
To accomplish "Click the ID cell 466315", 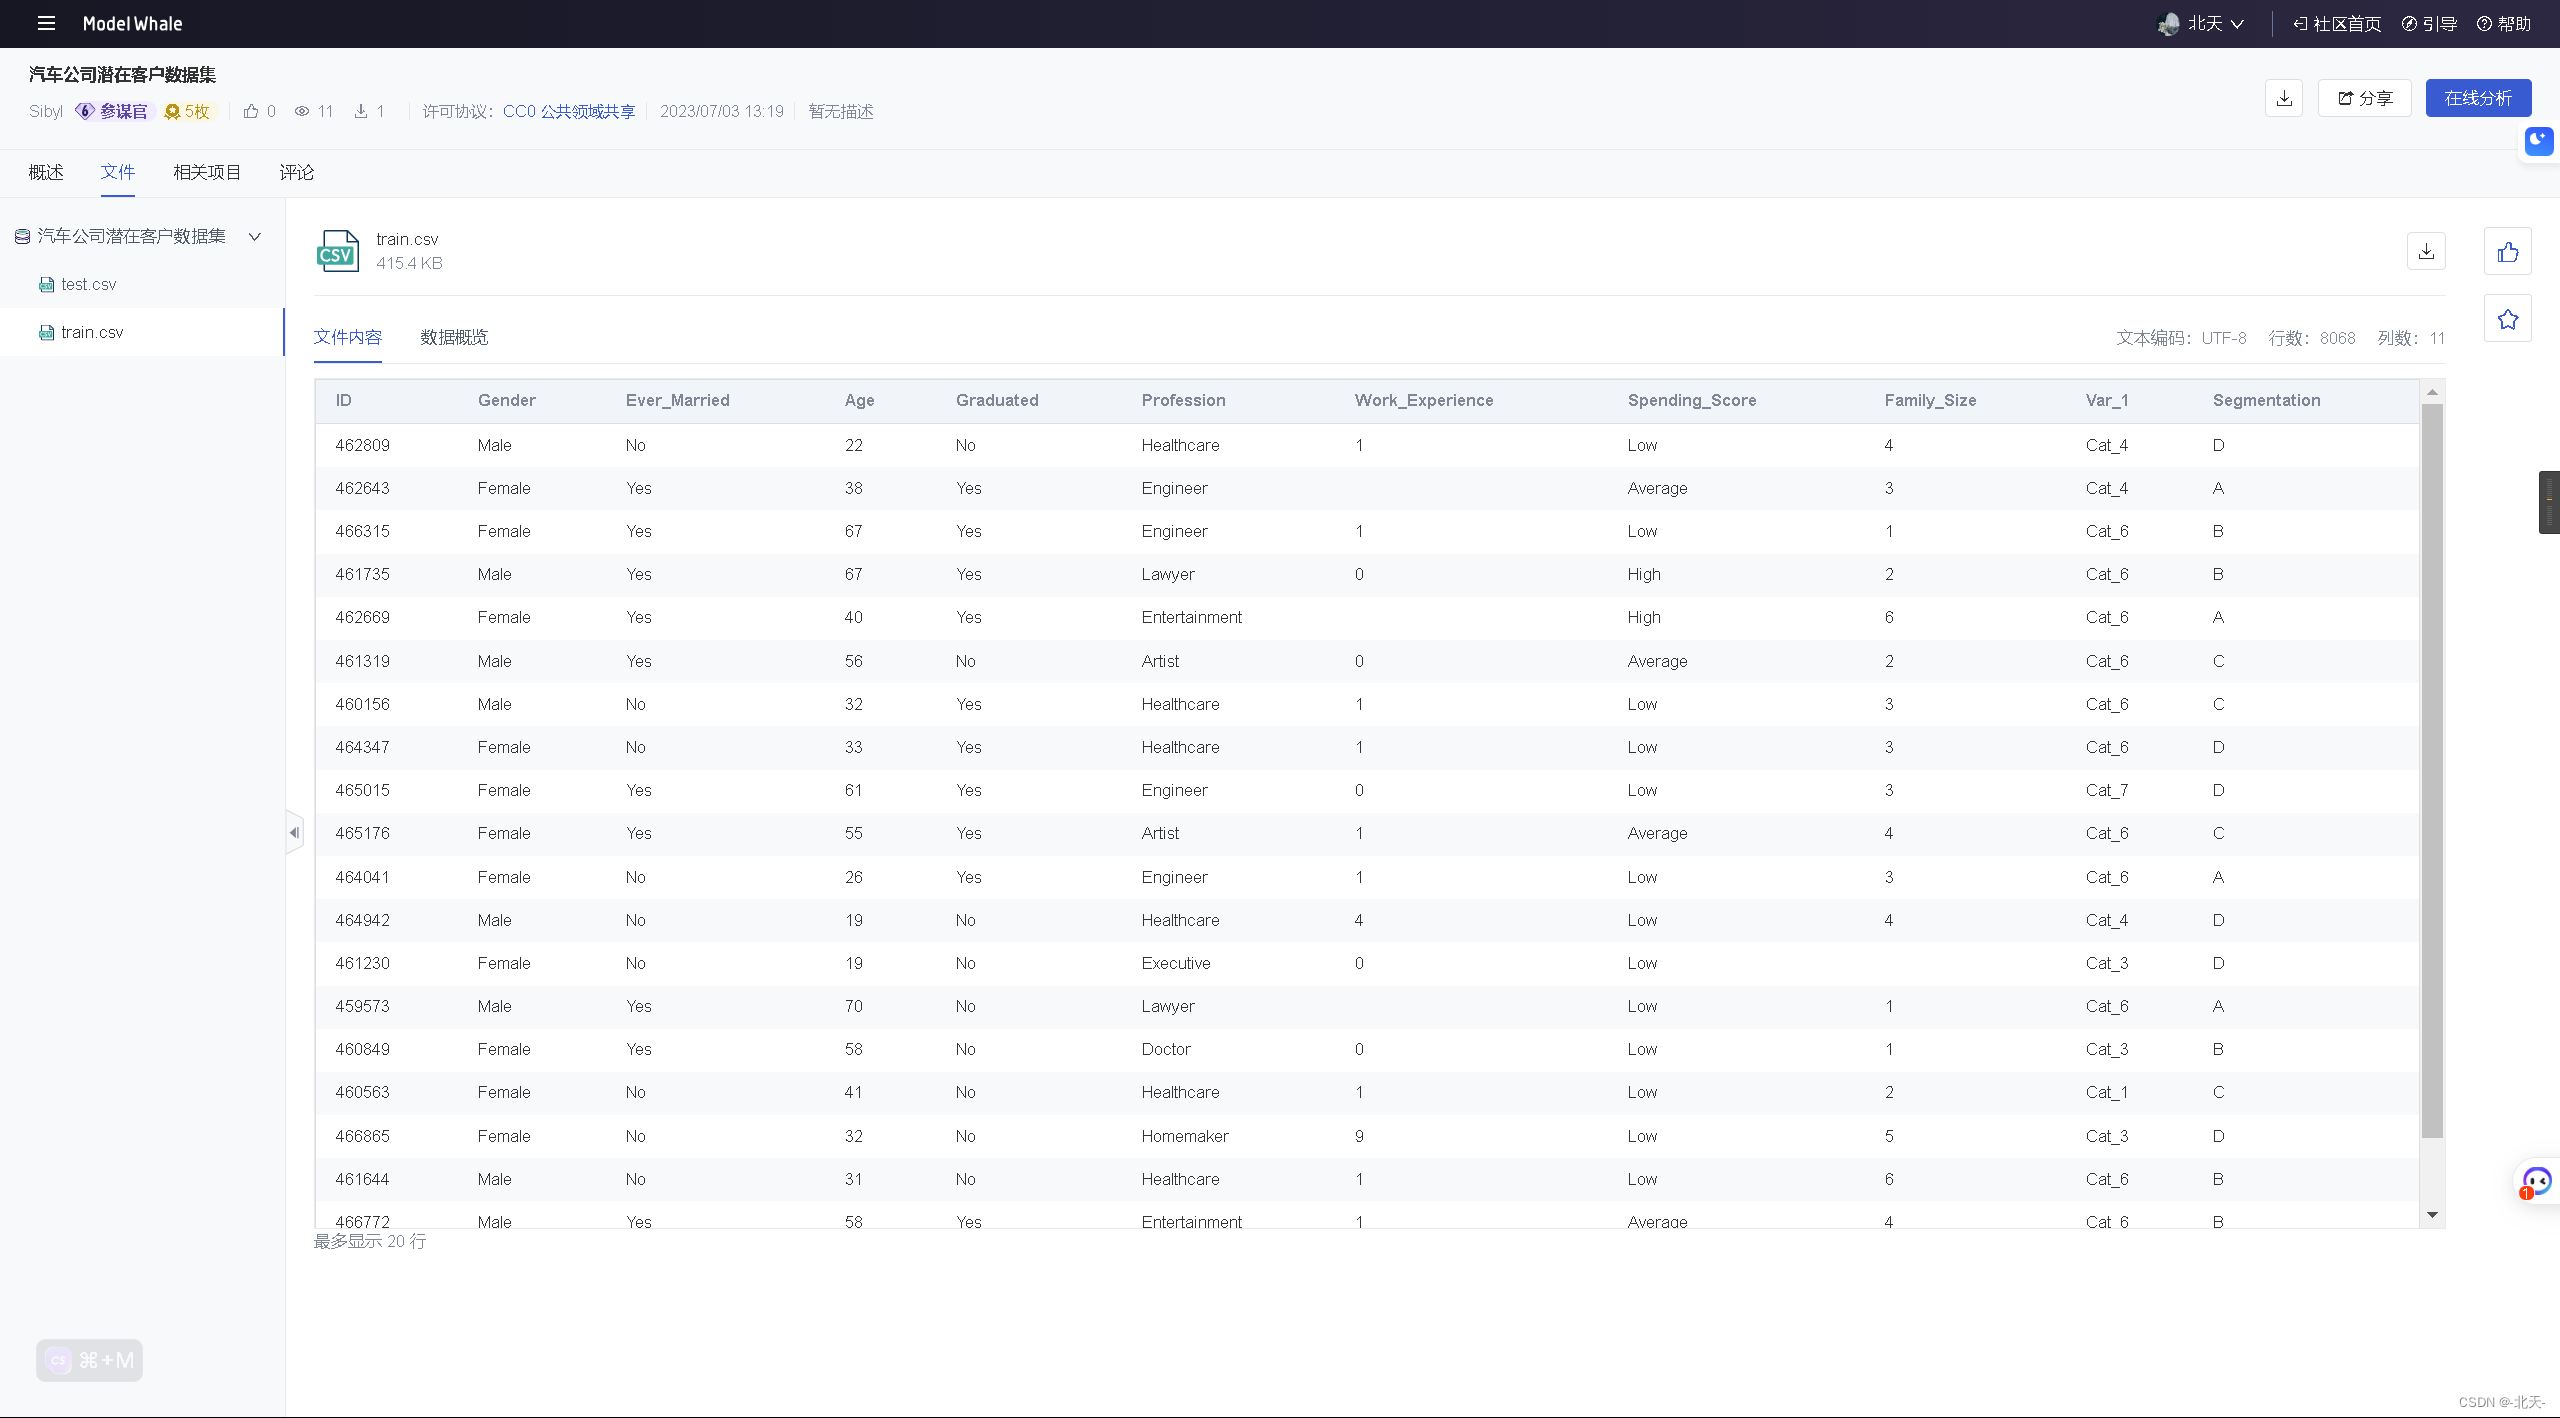I will [x=362, y=531].
